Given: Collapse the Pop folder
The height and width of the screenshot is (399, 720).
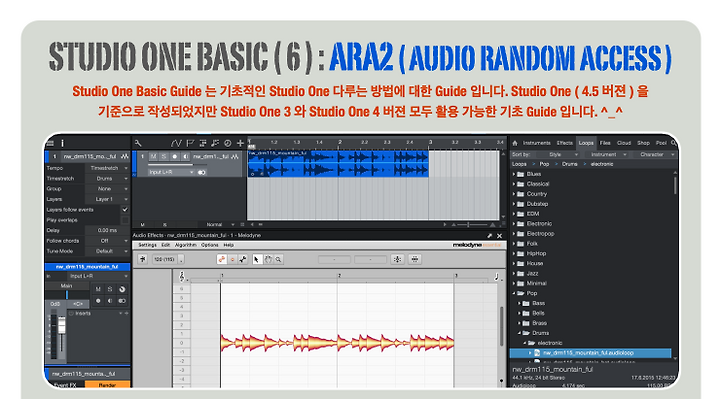Looking at the screenshot, I should 514,293.
